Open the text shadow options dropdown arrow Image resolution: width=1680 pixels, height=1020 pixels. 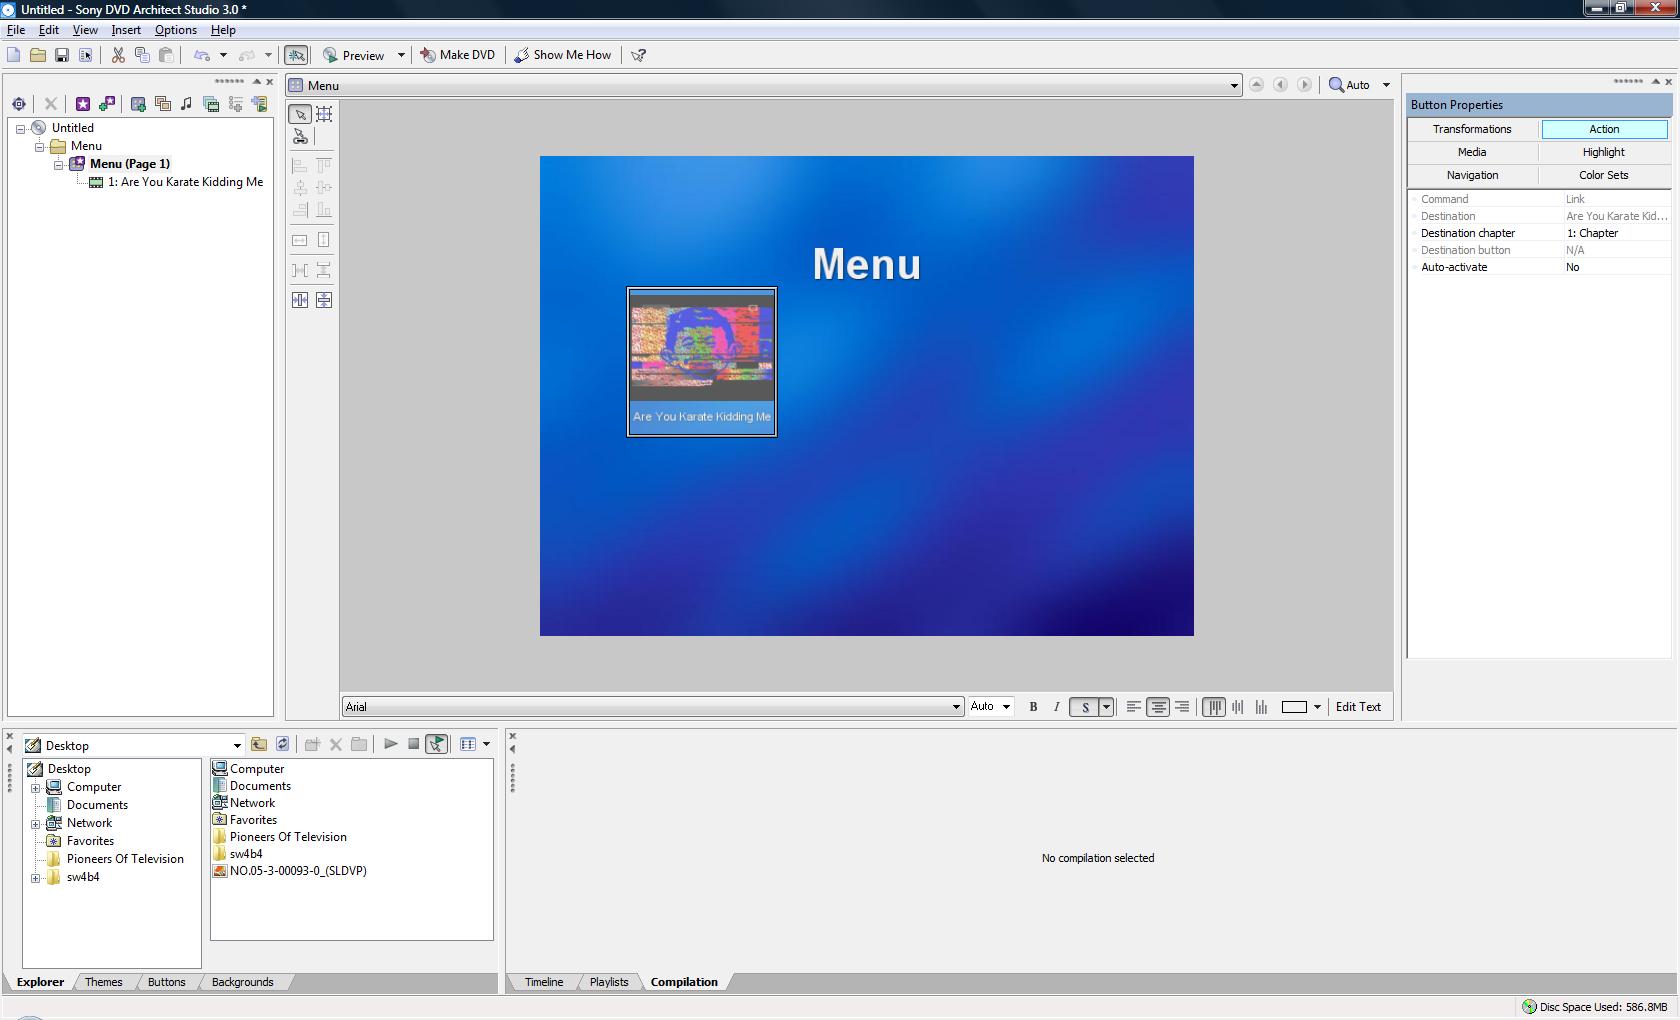coord(1106,707)
